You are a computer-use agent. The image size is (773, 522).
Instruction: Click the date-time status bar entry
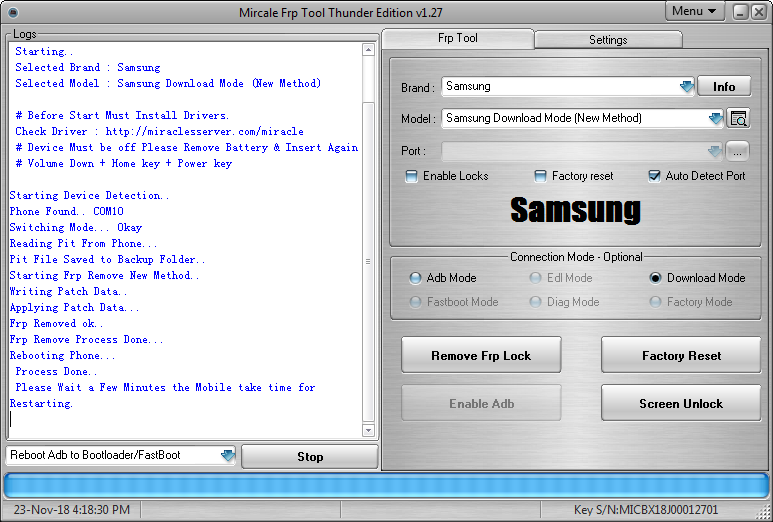point(71,510)
